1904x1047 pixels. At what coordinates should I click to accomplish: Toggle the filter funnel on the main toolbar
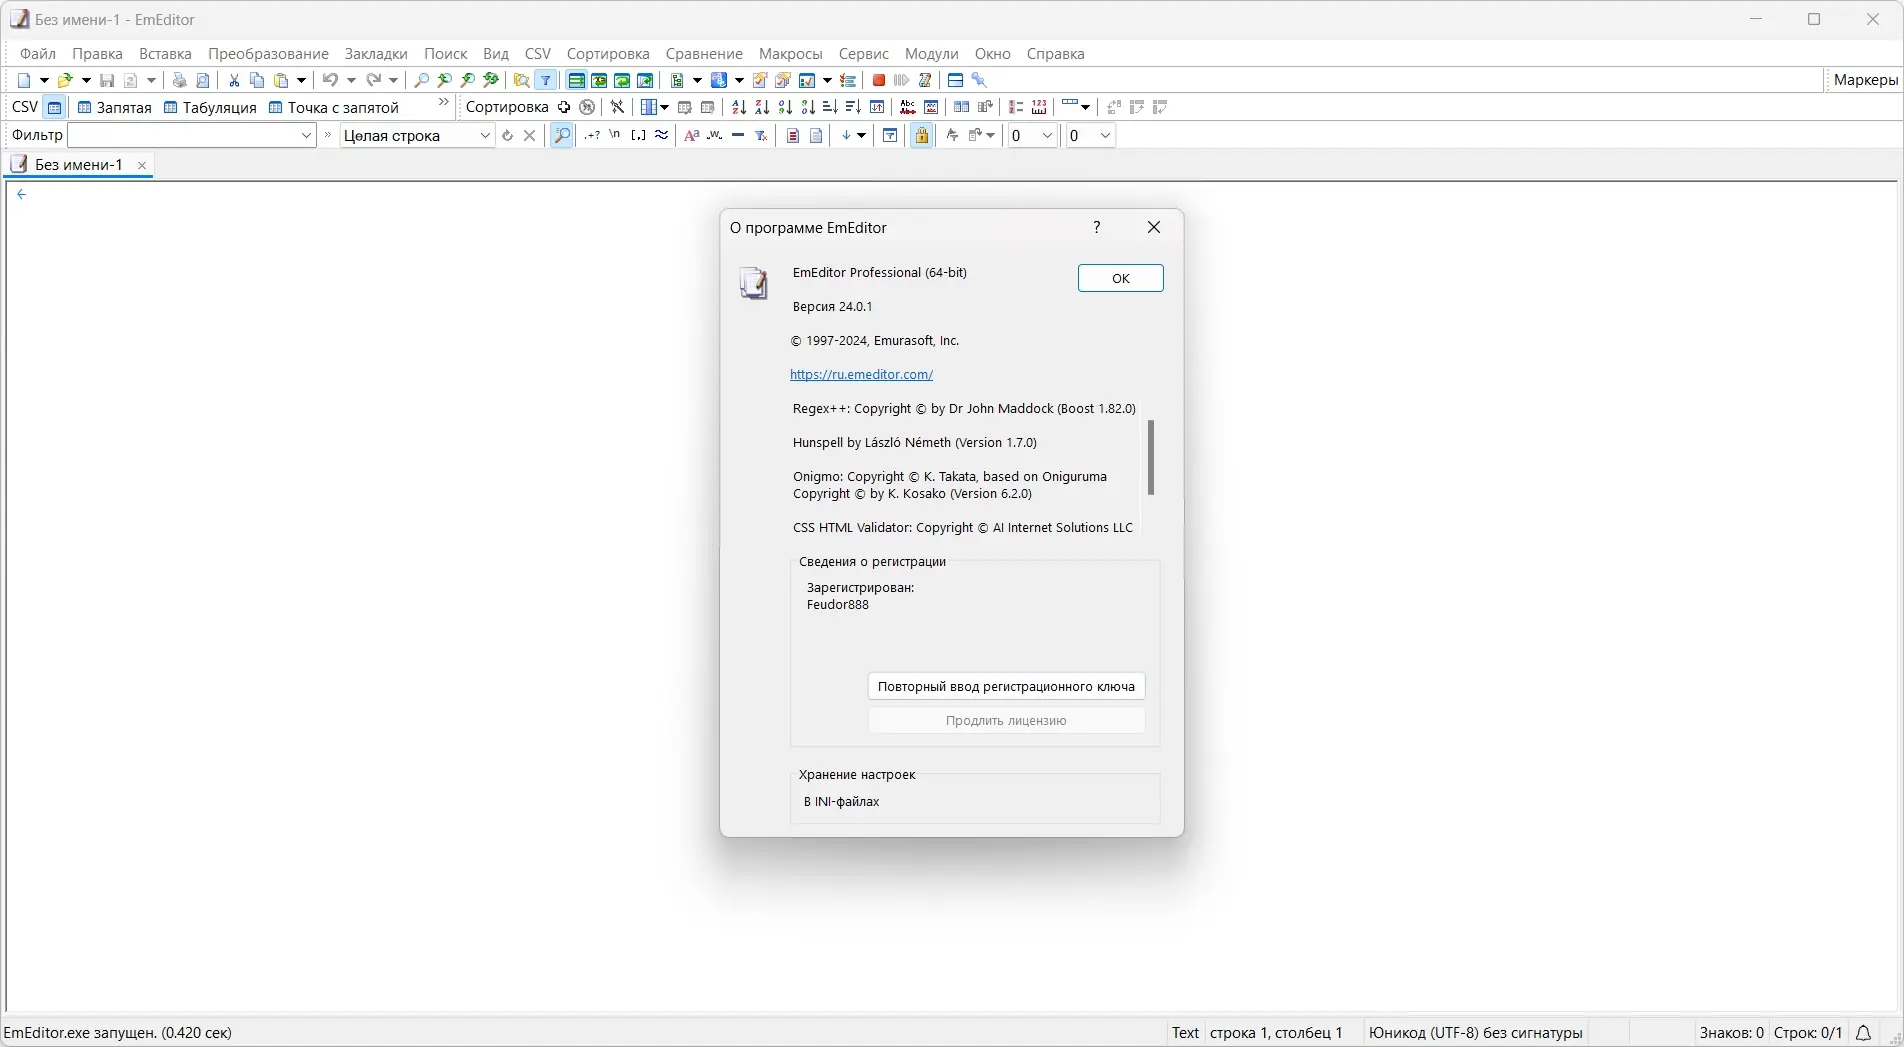tap(546, 80)
